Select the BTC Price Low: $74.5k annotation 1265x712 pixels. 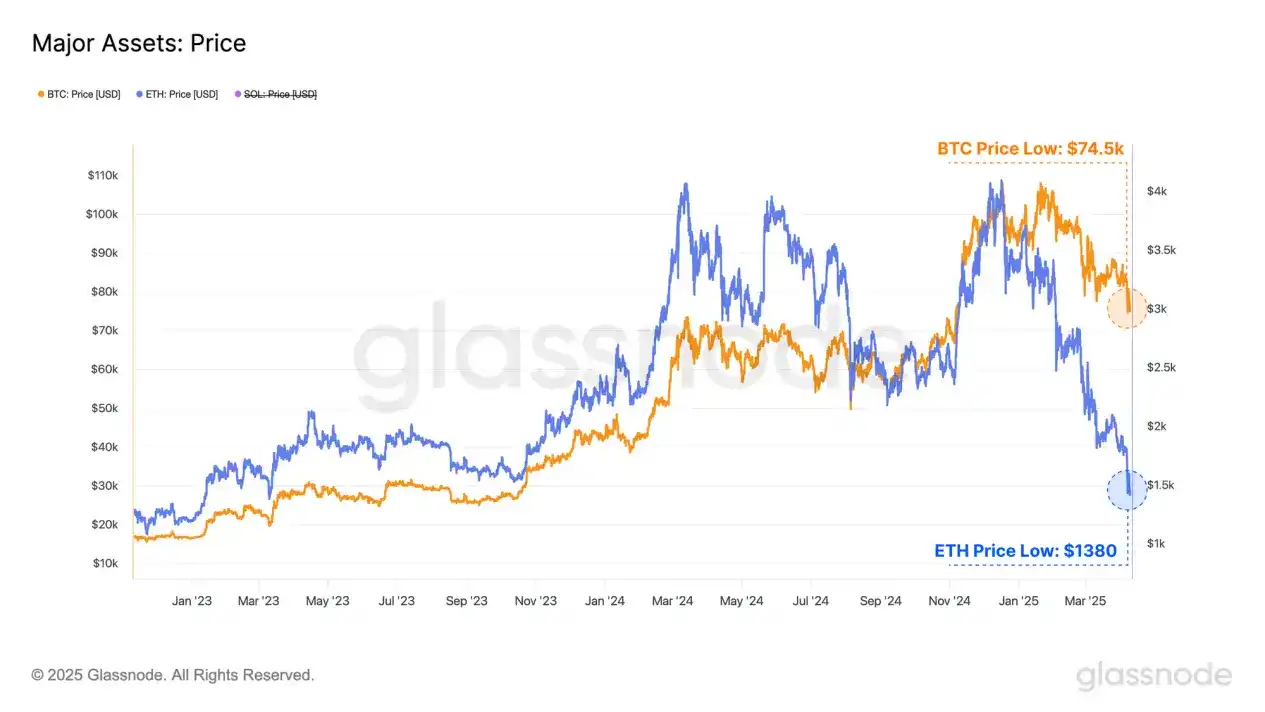1030,149
